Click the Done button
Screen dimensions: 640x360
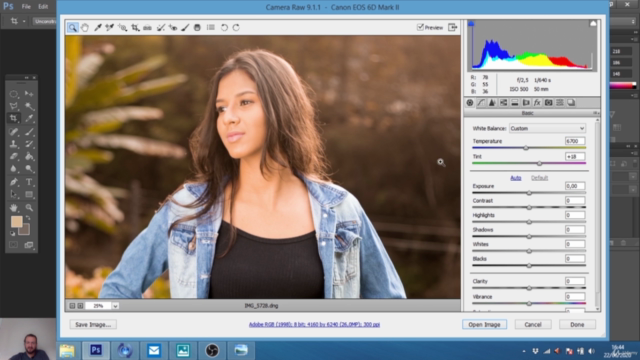point(577,324)
